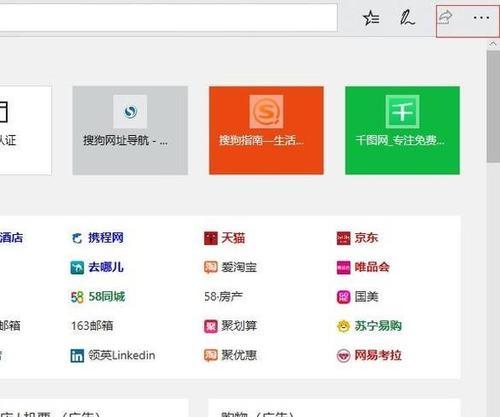Open the 领英Linkedin link
Image resolution: width=500 pixels, height=417 pixels.
point(122,355)
